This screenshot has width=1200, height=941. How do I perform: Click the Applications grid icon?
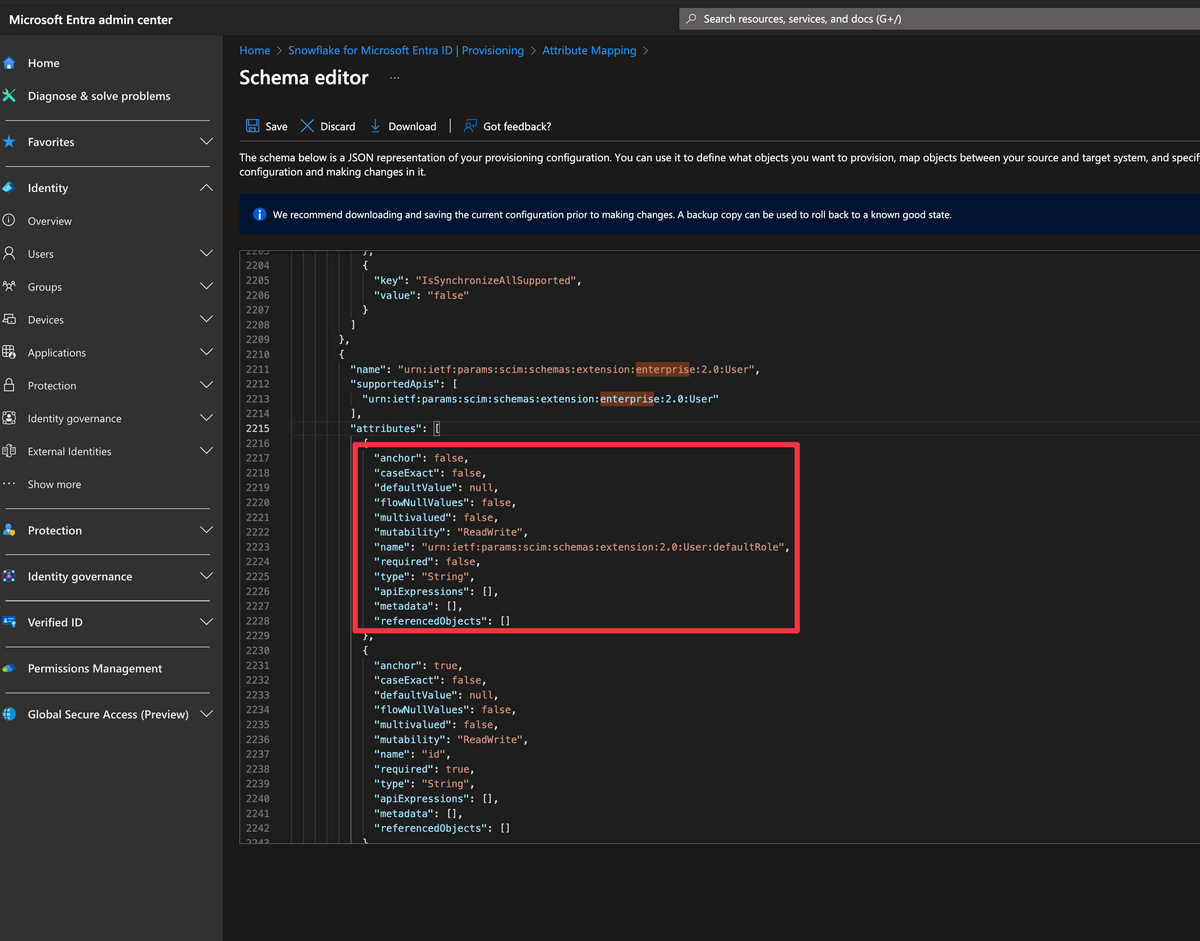tap(9, 353)
